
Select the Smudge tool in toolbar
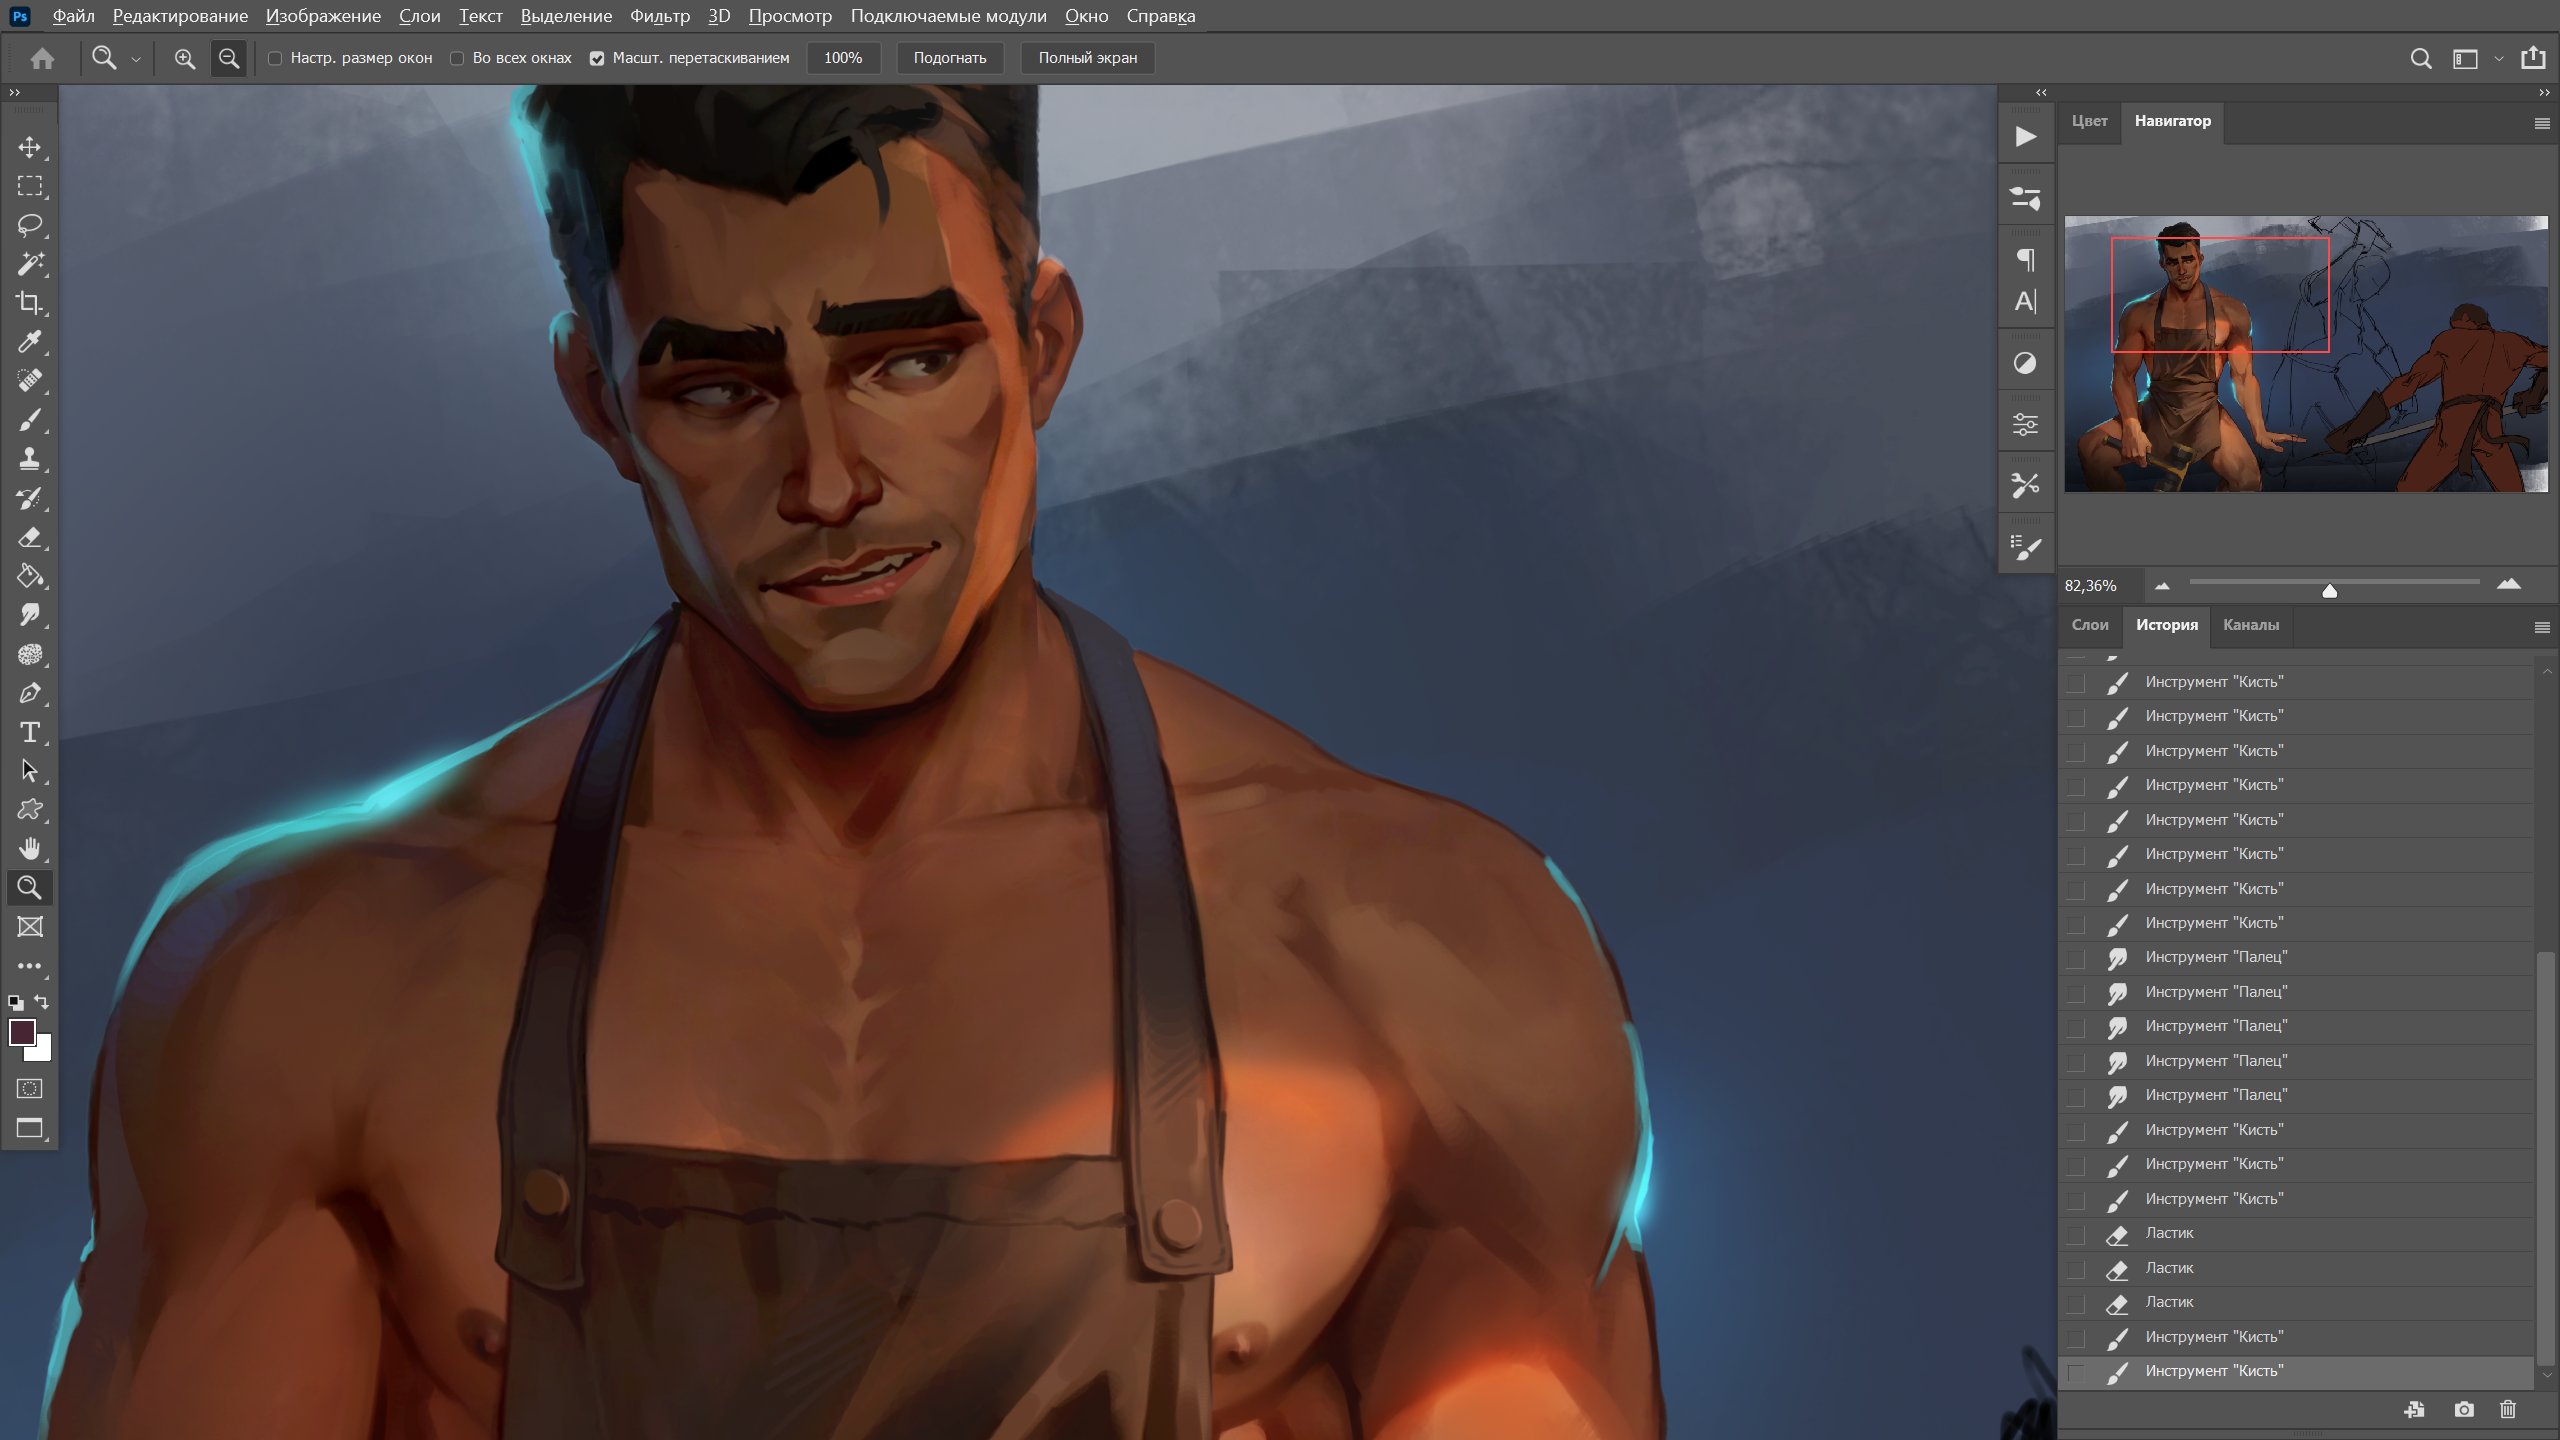click(30, 615)
